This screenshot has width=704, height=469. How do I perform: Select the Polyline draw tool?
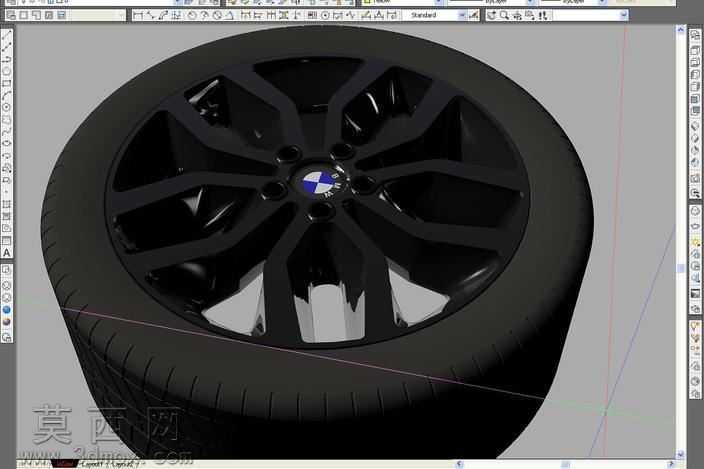click(x=7, y=58)
